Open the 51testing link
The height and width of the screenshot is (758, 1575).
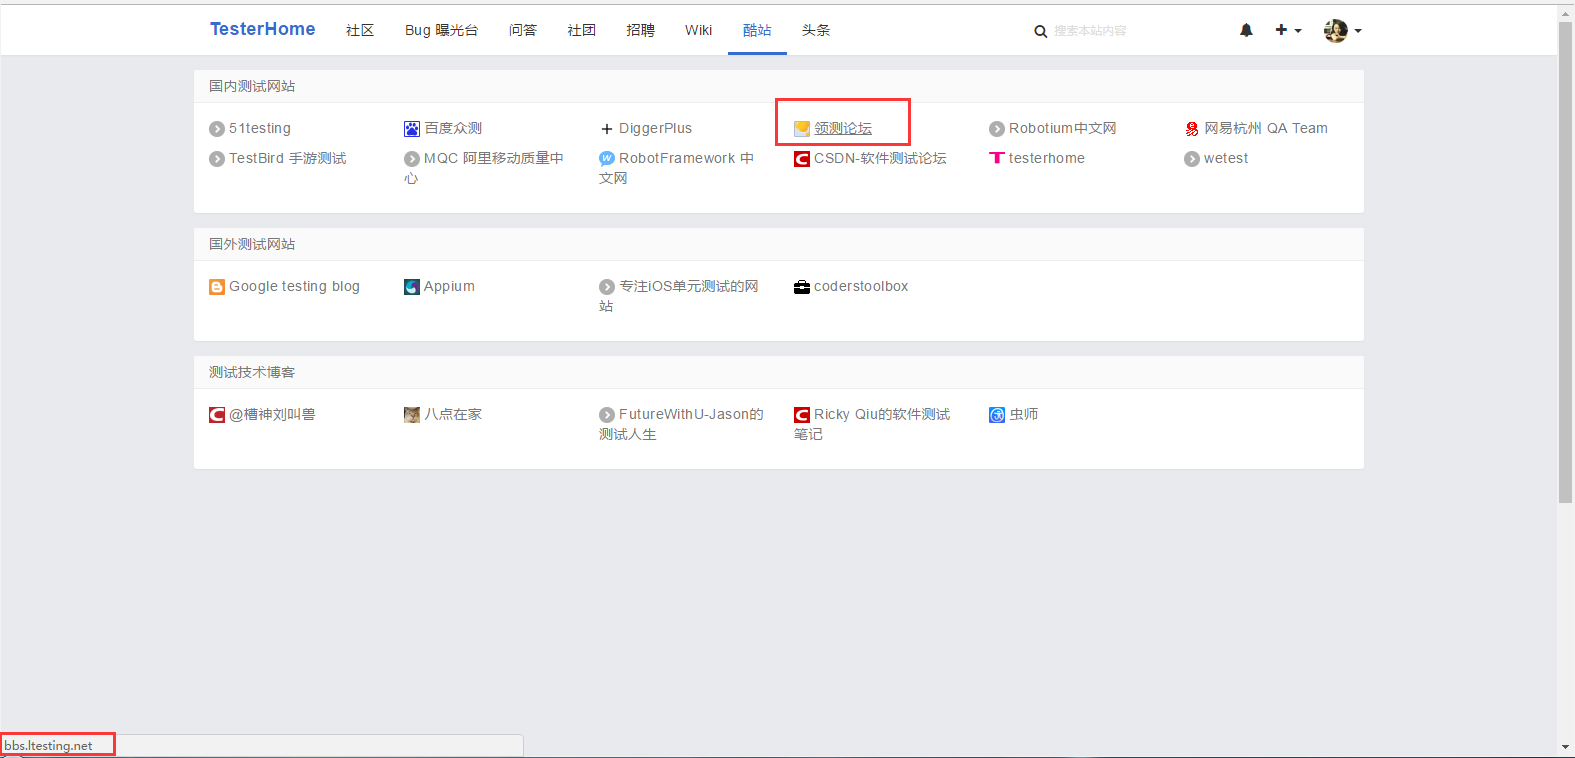tap(260, 128)
